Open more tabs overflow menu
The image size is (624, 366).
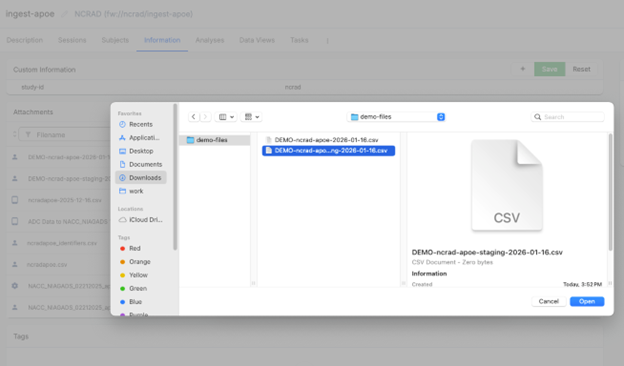point(328,41)
